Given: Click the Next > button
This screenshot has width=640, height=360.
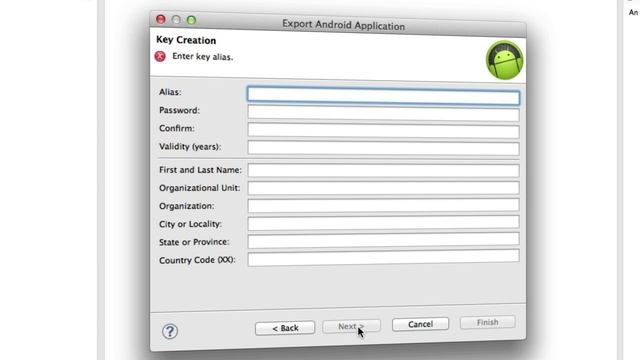Looking at the screenshot, I should [351, 326].
